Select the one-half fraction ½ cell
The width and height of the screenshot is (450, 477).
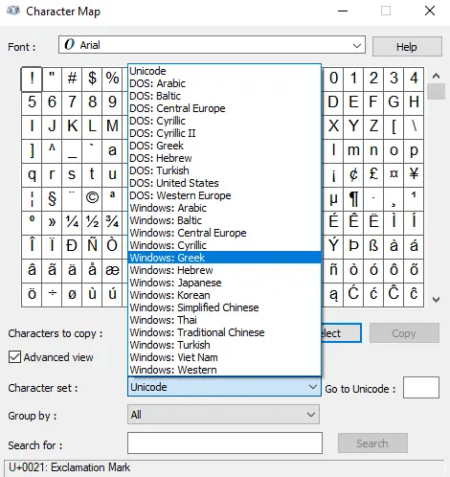pyautogui.click(x=92, y=222)
